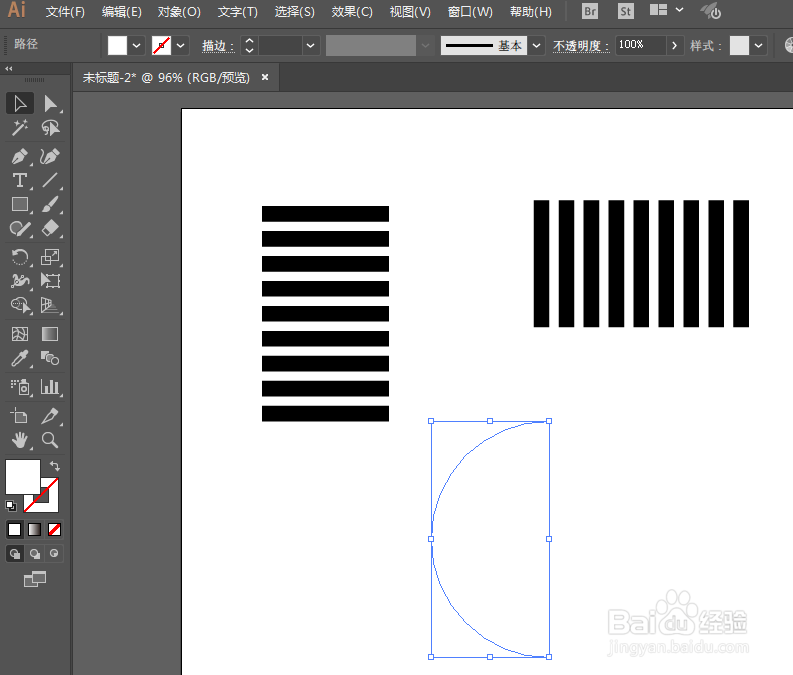
Task: Pick the Paintbrush tool
Action: click(x=50, y=205)
